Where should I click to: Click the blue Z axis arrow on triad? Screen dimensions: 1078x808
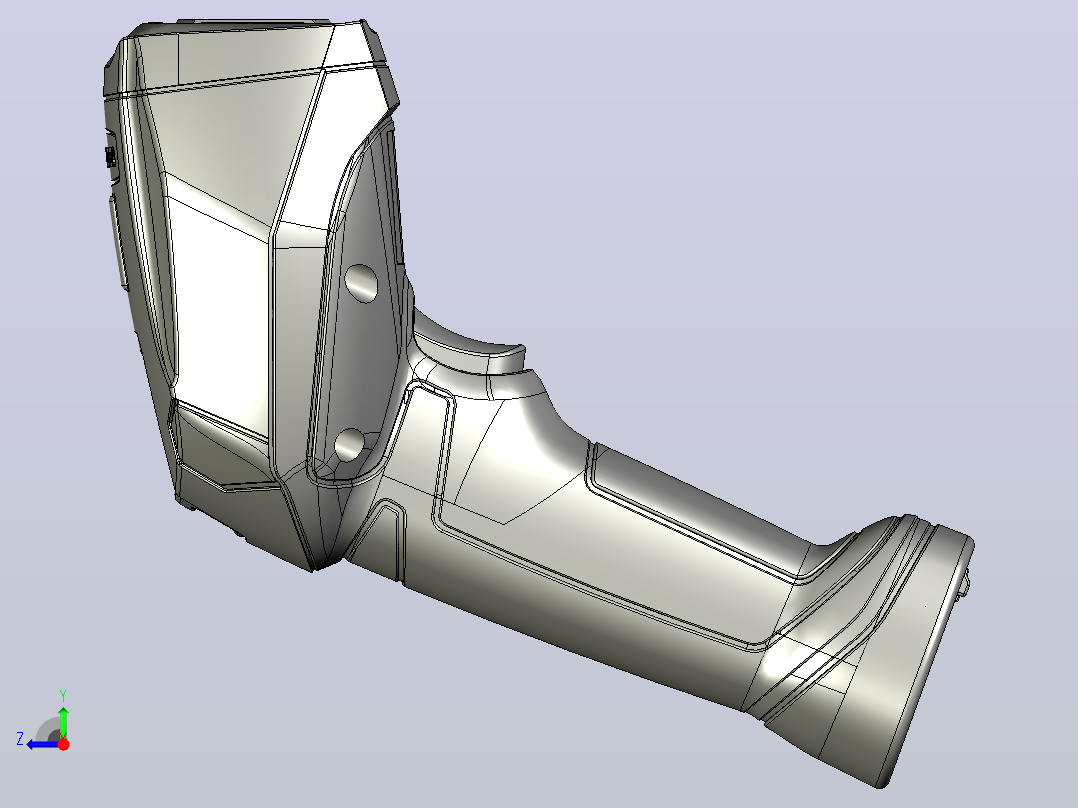point(43,745)
